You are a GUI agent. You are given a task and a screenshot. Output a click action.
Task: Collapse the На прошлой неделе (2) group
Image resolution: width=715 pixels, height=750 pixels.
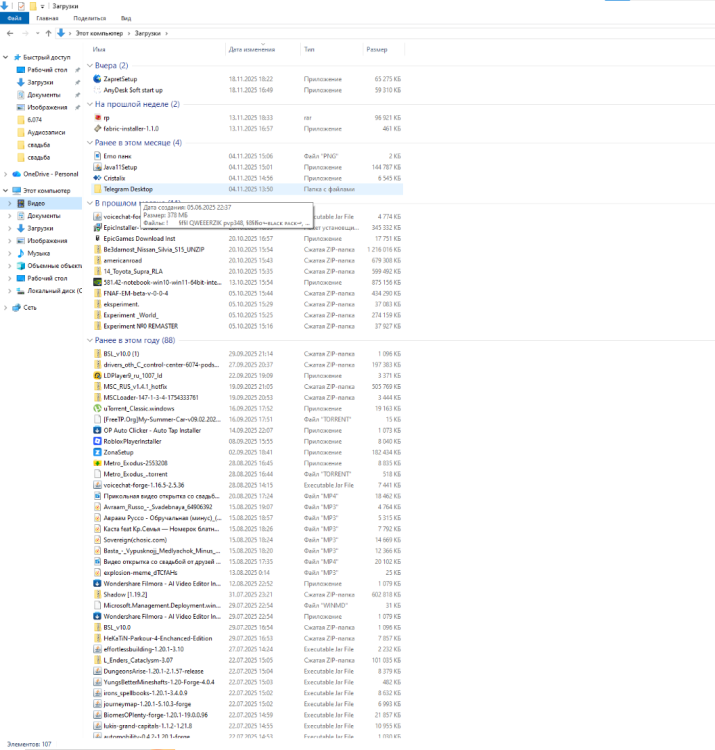pyautogui.click(x=89, y=104)
